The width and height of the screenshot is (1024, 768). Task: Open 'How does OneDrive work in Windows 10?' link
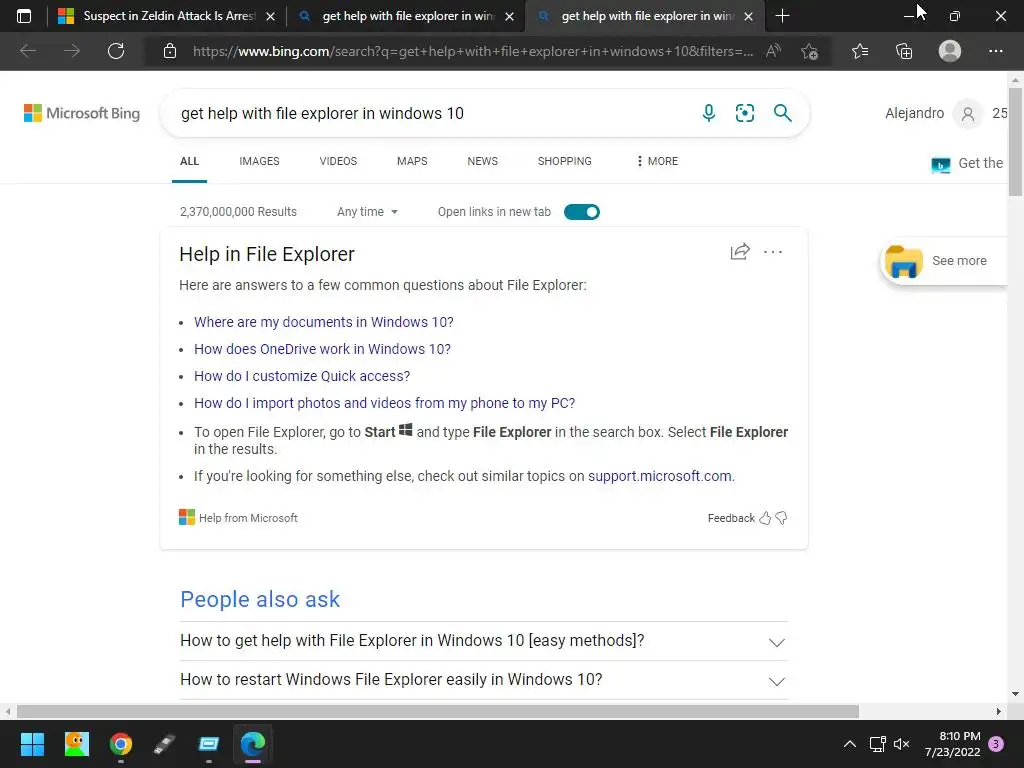[x=323, y=349]
